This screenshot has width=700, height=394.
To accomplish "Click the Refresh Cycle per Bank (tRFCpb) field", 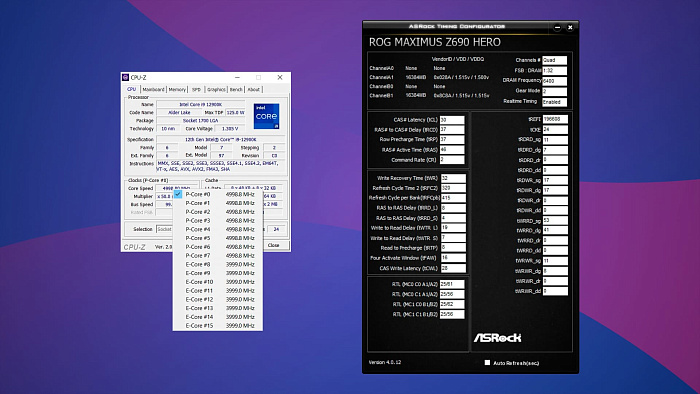I will click(x=453, y=198).
